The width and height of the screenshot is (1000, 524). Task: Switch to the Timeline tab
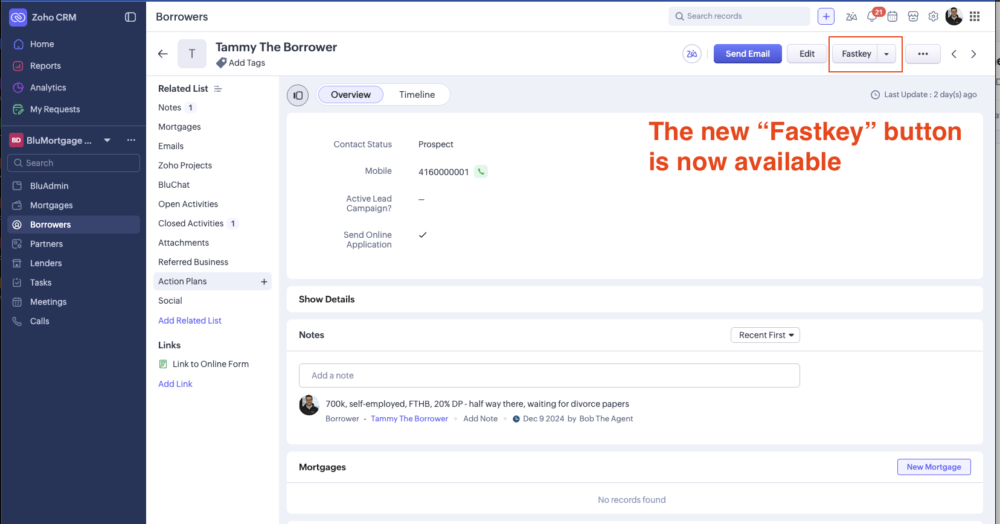click(417, 95)
